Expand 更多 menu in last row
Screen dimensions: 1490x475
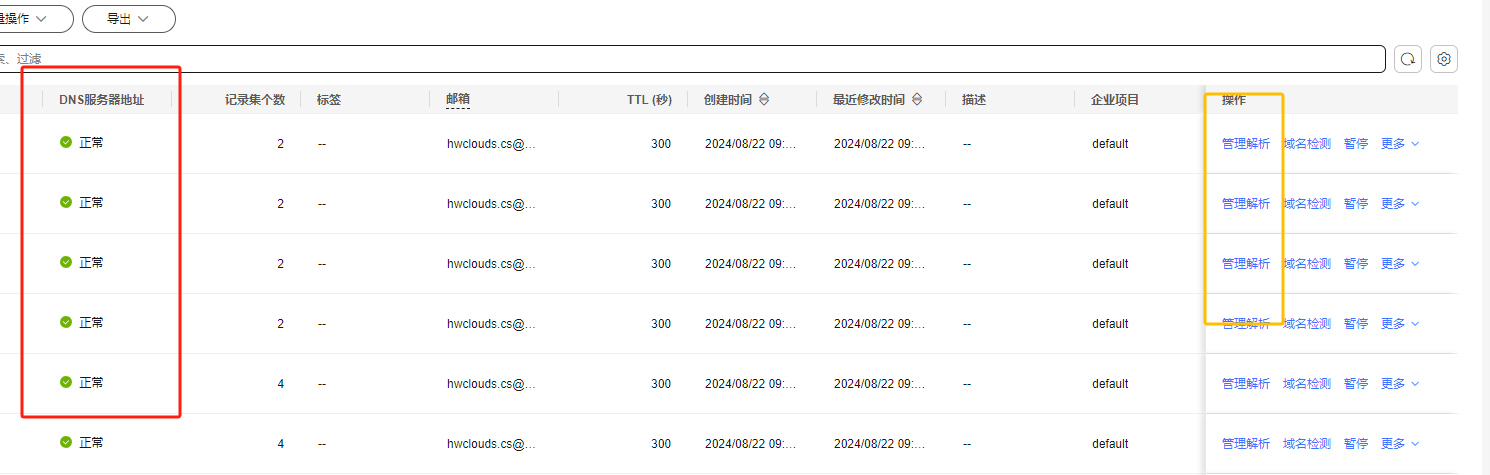click(1400, 443)
